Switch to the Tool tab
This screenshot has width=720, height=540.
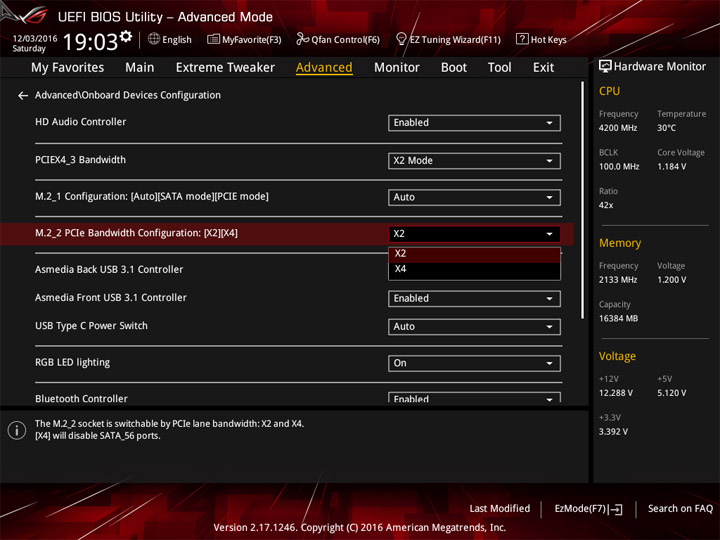click(499, 68)
